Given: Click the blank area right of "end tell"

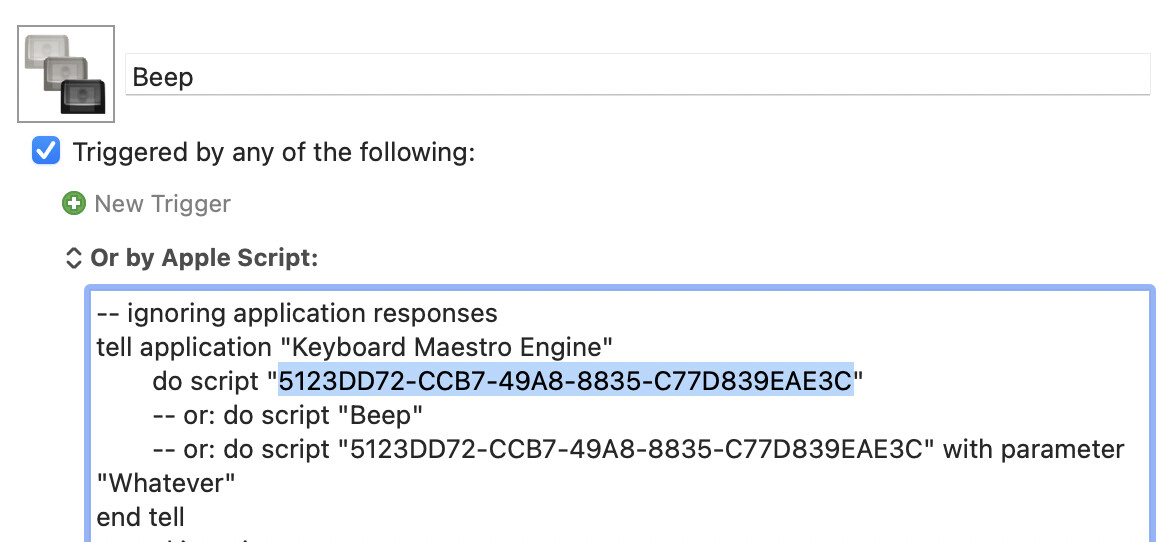Looking at the screenshot, I should click(x=600, y=517).
